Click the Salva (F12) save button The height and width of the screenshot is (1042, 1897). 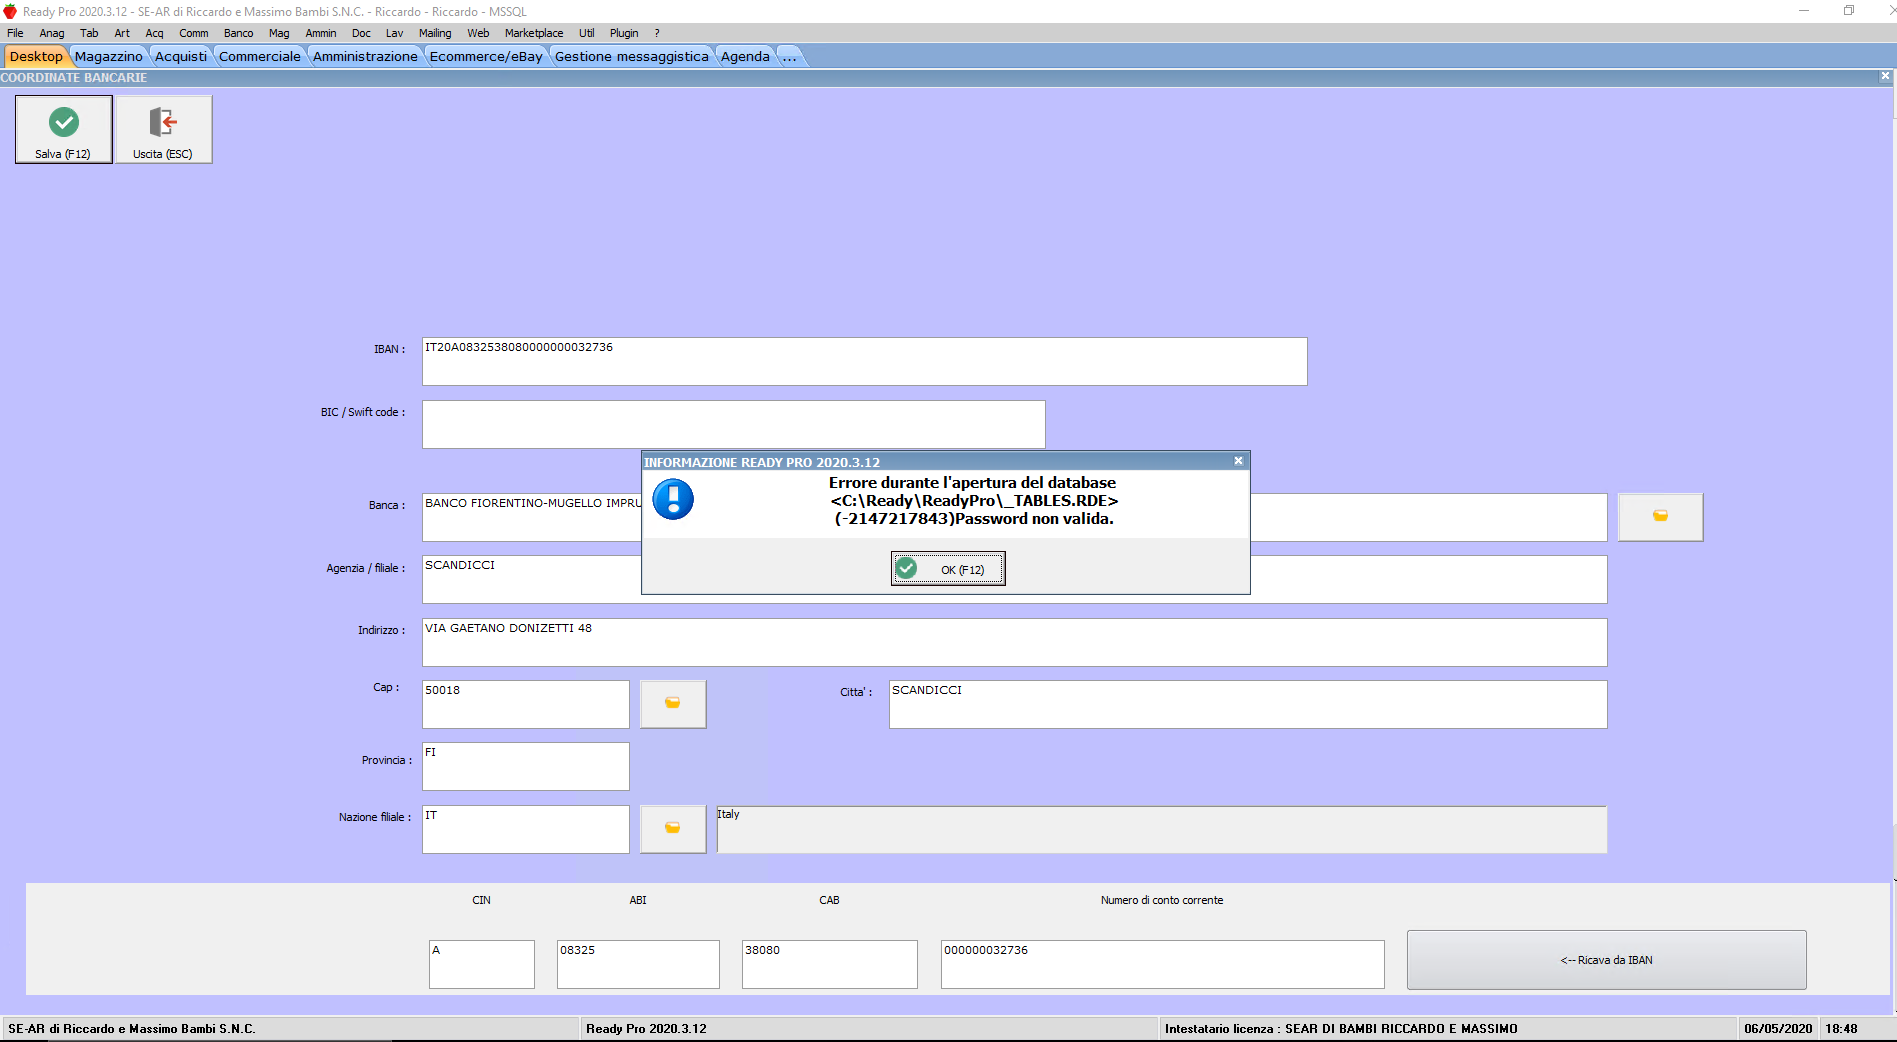coord(64,129)
